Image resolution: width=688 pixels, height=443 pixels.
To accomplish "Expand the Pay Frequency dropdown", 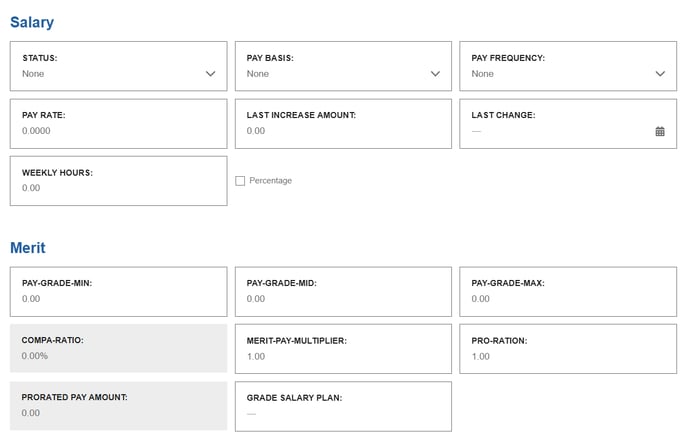I will point(568,66).
